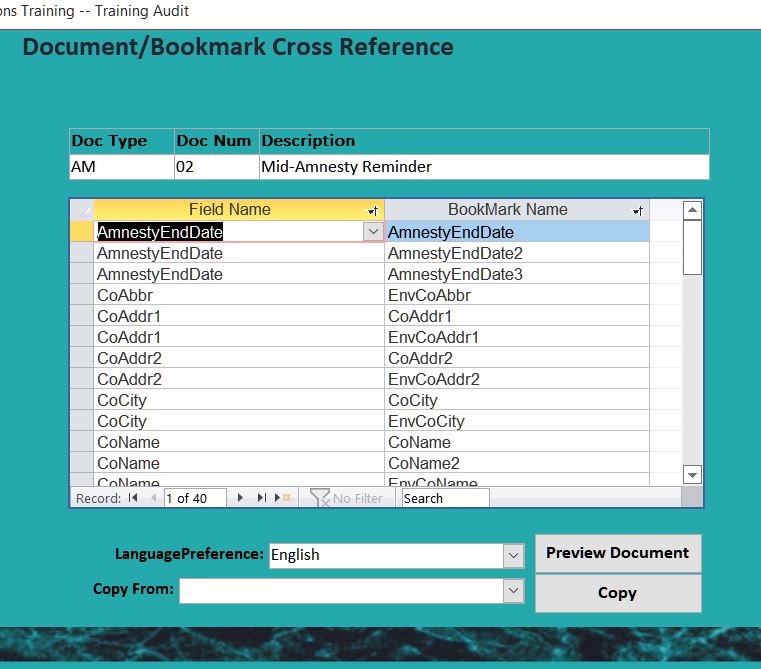This screenshot has width=761, height=669.
Task: Click the EnvCoAddr2 bookmark cell
Action: click(517, 379)
